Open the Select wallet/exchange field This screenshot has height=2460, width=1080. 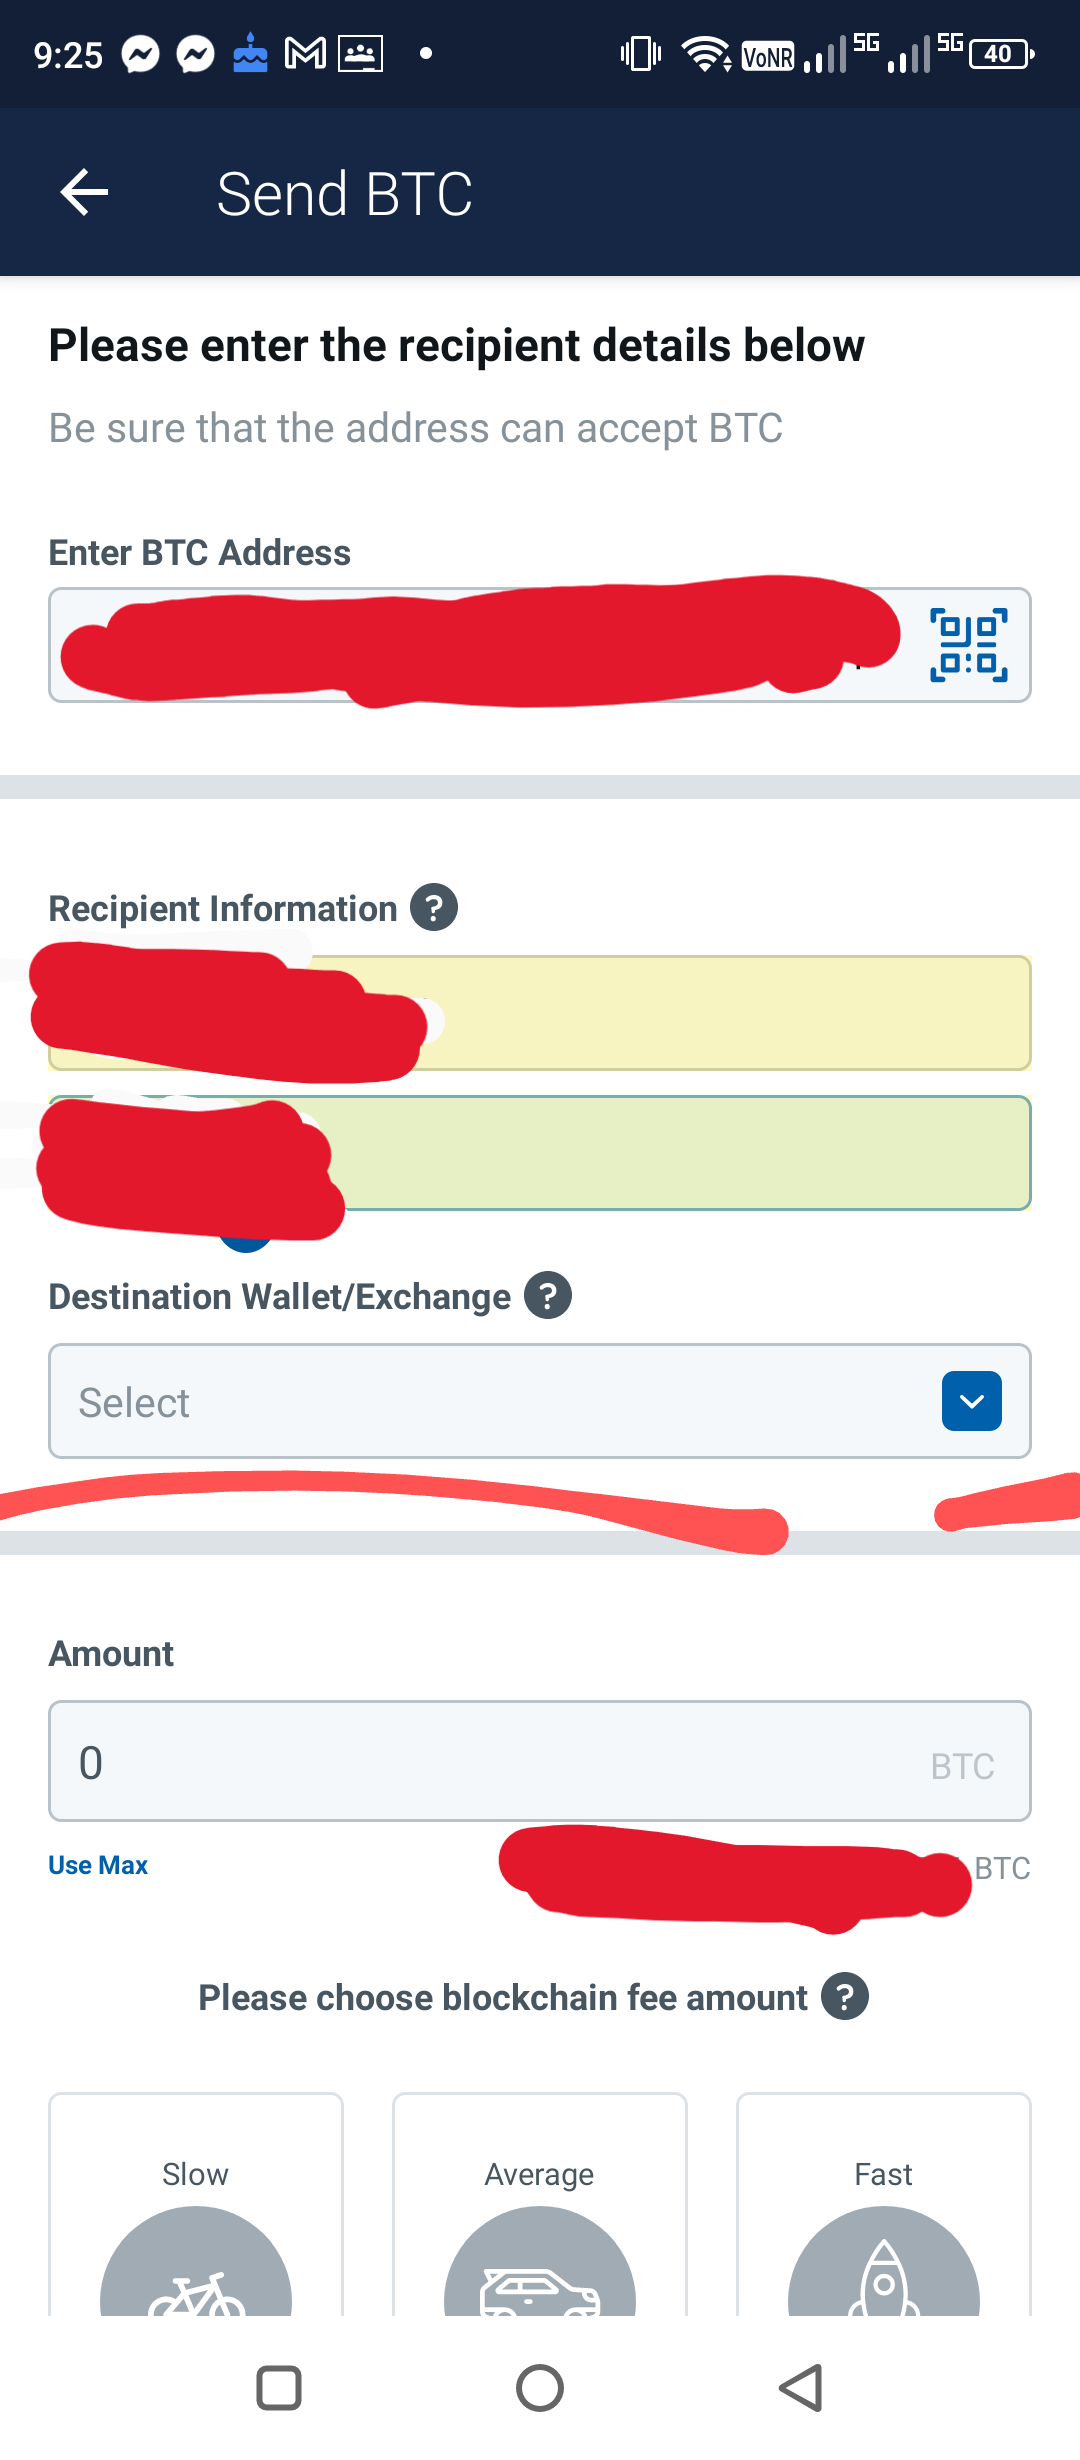coord(540,1401)
